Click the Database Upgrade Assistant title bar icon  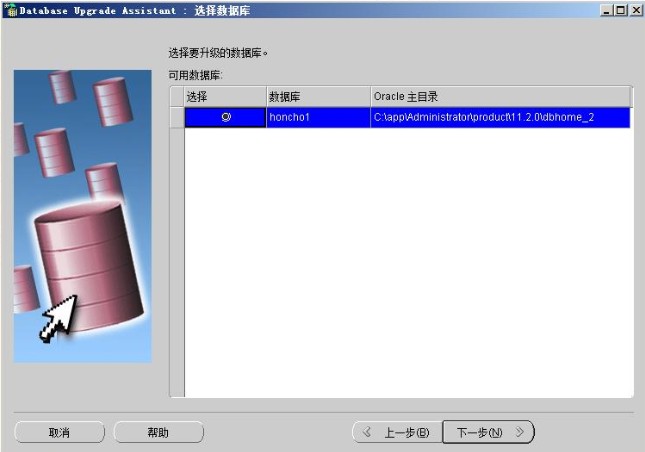pos(10,9)
